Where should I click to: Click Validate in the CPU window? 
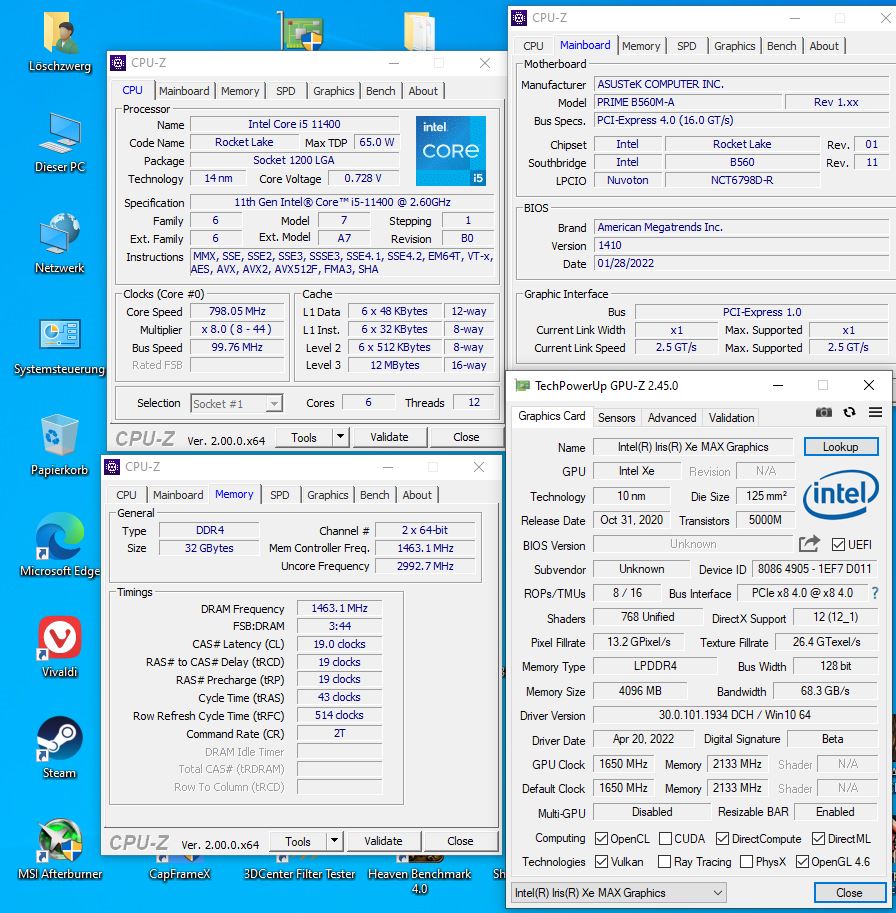click(389, 437)
